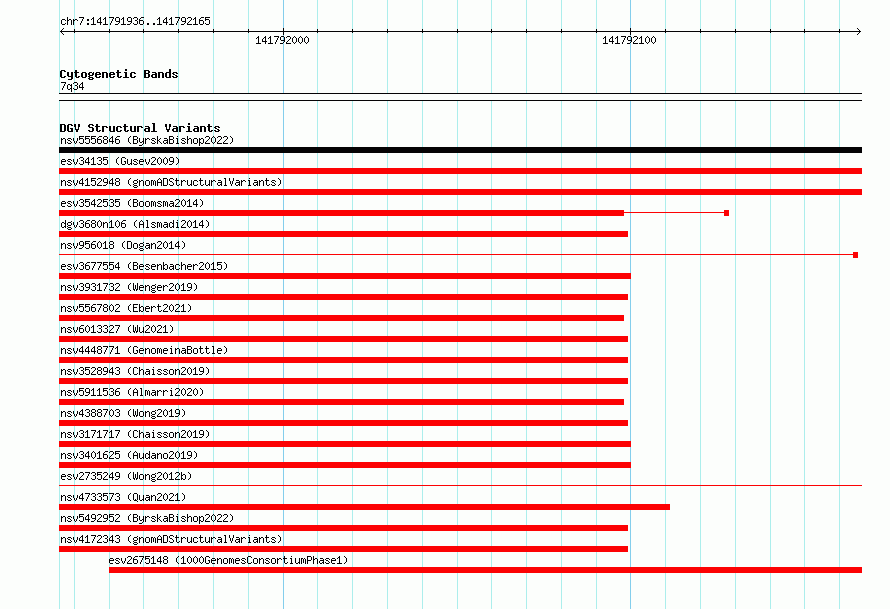Open the nsv956018 (Dogan2014) variant label

tap(123, 245)
